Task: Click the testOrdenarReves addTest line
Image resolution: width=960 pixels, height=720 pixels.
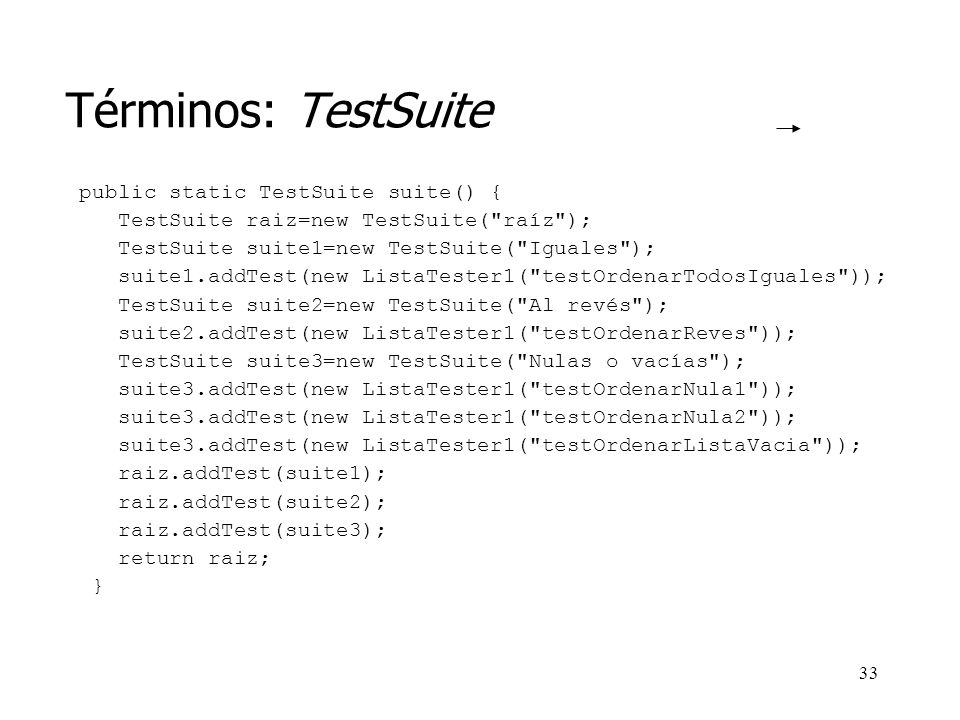Action: click(x=457, y=333)
